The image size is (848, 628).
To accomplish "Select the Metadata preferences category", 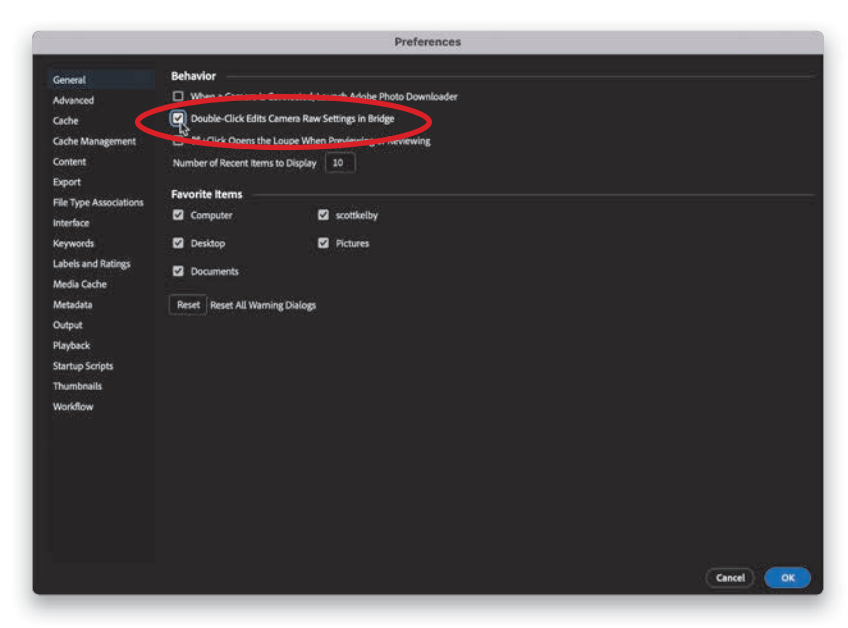I will [72, 305].
